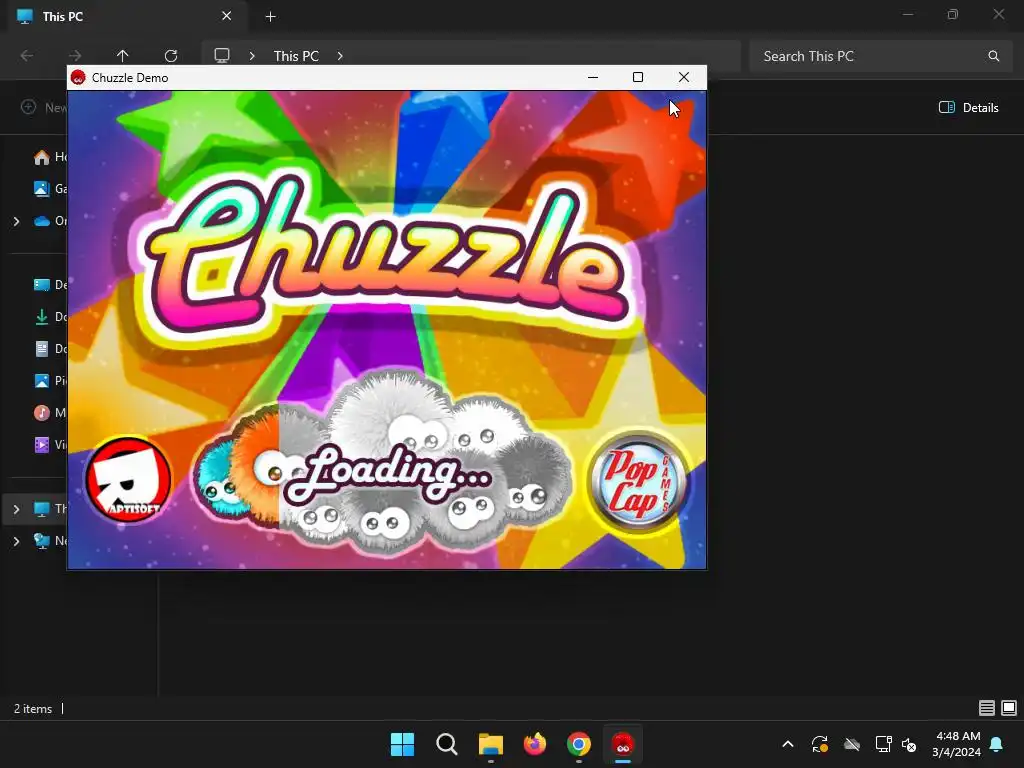This screenshot has width=1024, height=768.
Task: Open File Explorer from taskbar
Action: click(490, 744)
